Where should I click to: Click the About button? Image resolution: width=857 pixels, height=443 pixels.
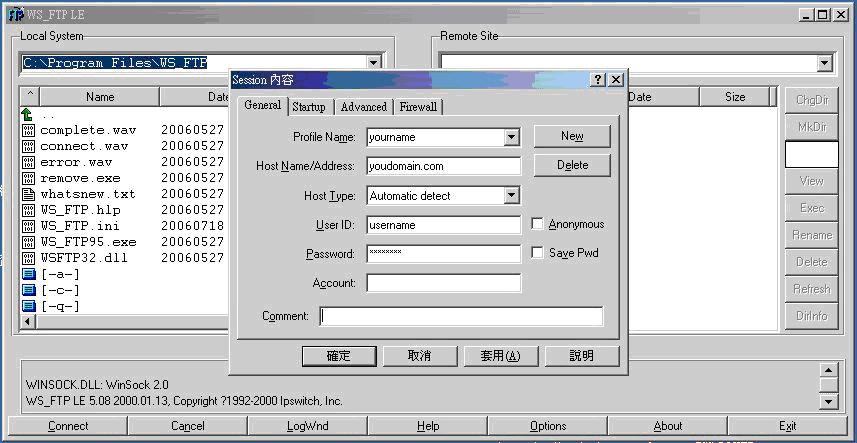tap(667, 426)
